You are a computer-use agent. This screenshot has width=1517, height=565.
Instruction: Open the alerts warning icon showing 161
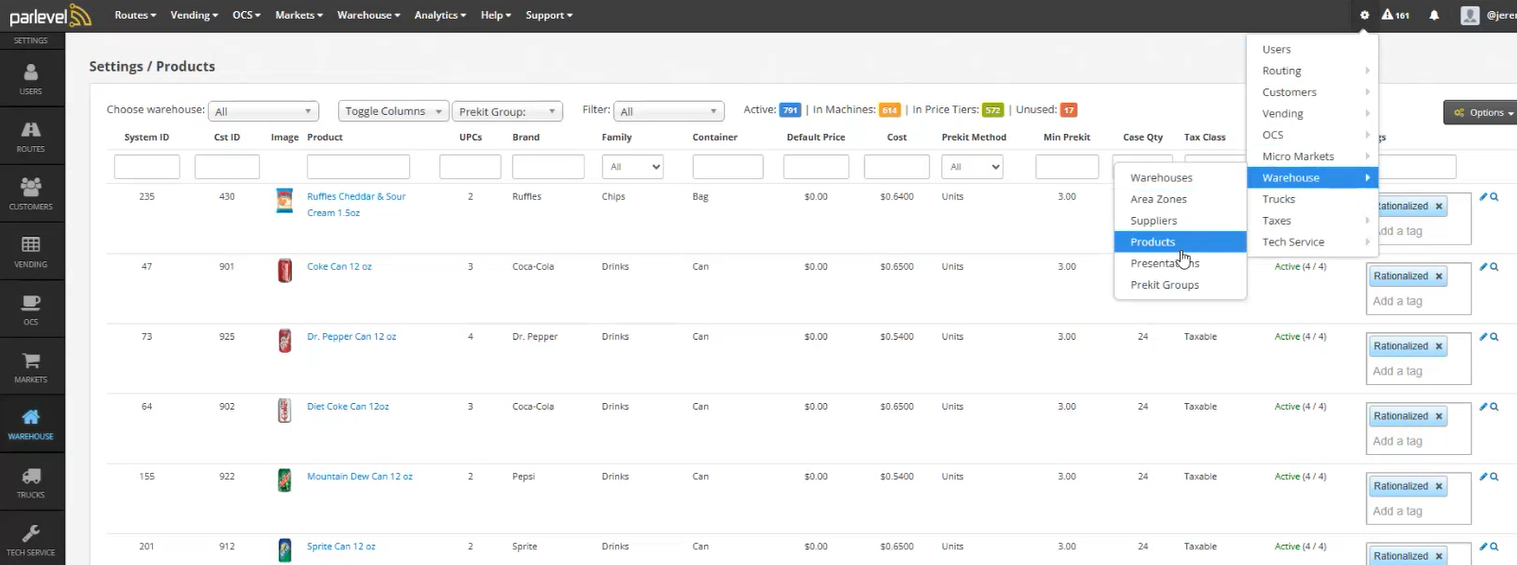(1395, 15)
